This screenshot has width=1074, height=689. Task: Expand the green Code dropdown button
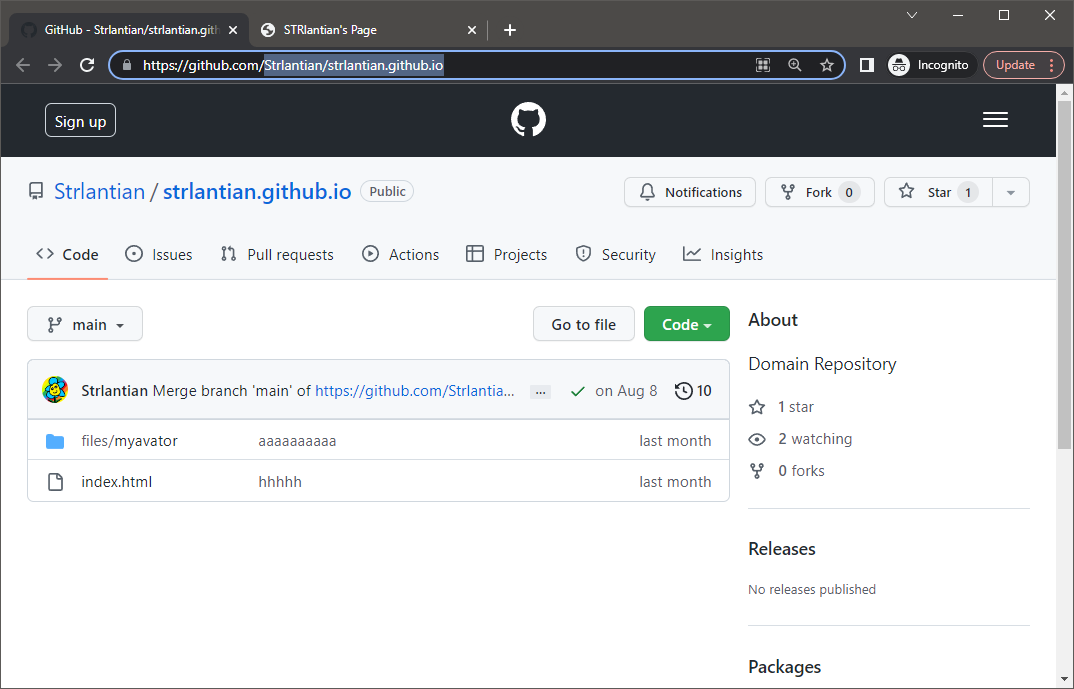[x=686, y=324]
